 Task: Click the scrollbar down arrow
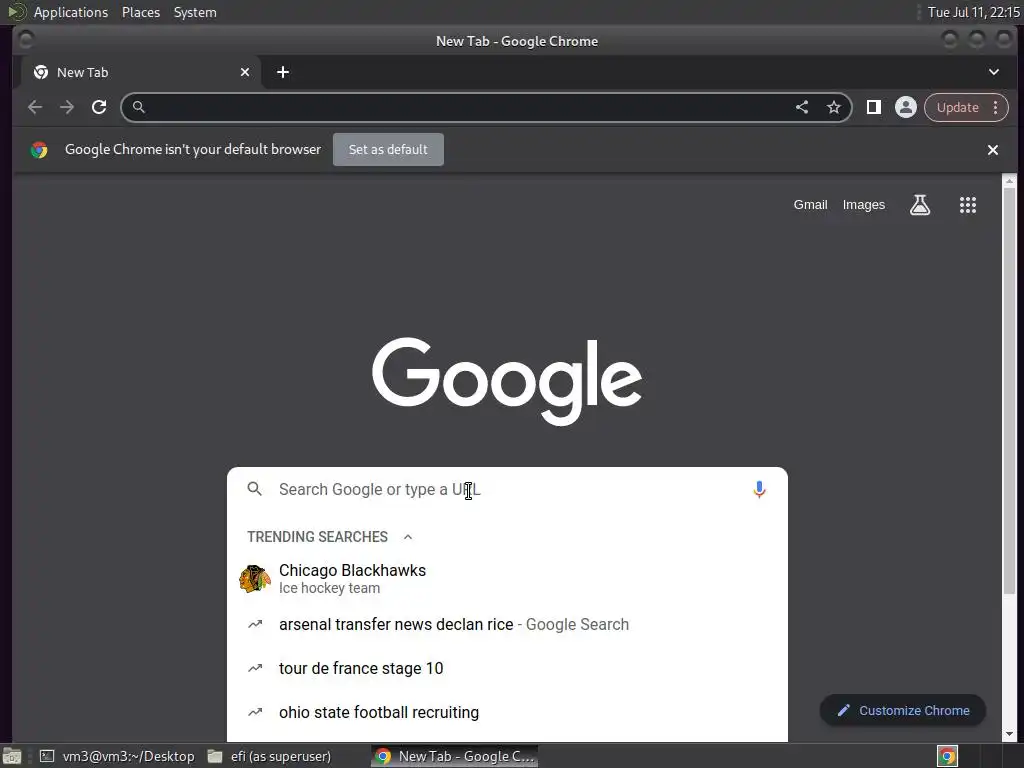(1009, 734)
